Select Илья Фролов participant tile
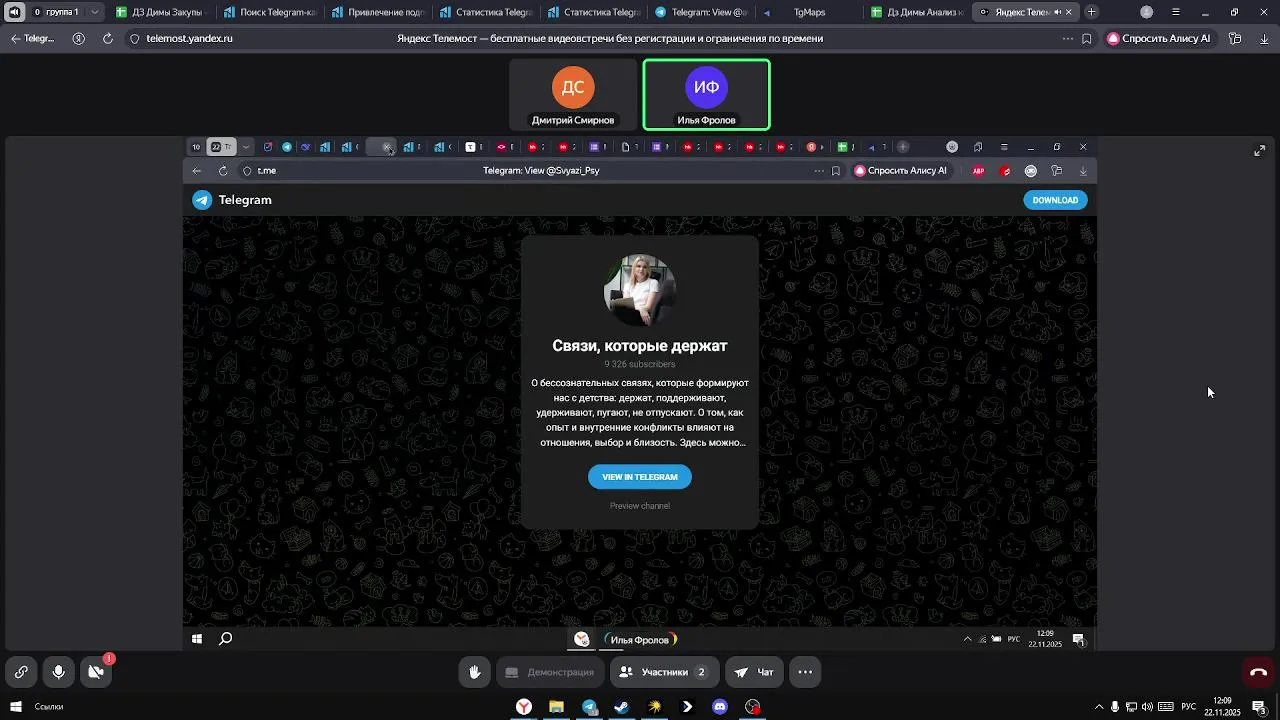The width and height of the screenshot is (1280, 720). pos(706,95)
